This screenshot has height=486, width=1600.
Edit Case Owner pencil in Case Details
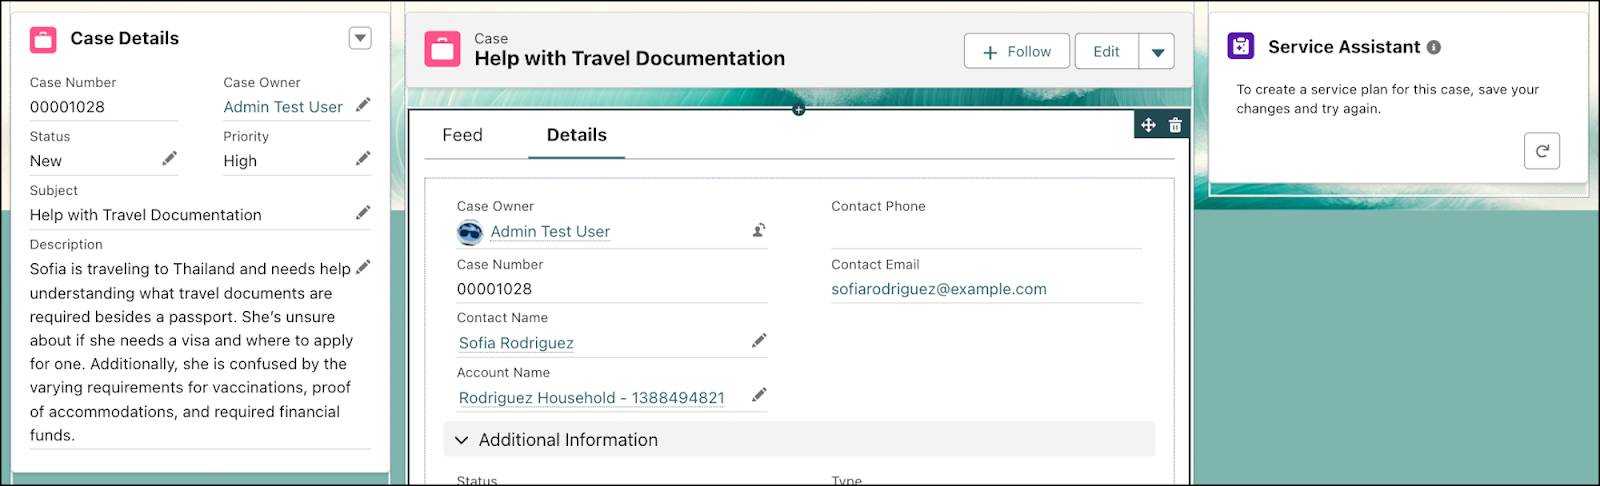(x=363, y=105)
